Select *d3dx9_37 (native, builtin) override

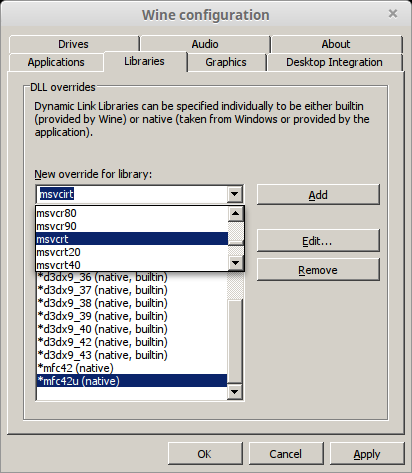coord(132,290)
